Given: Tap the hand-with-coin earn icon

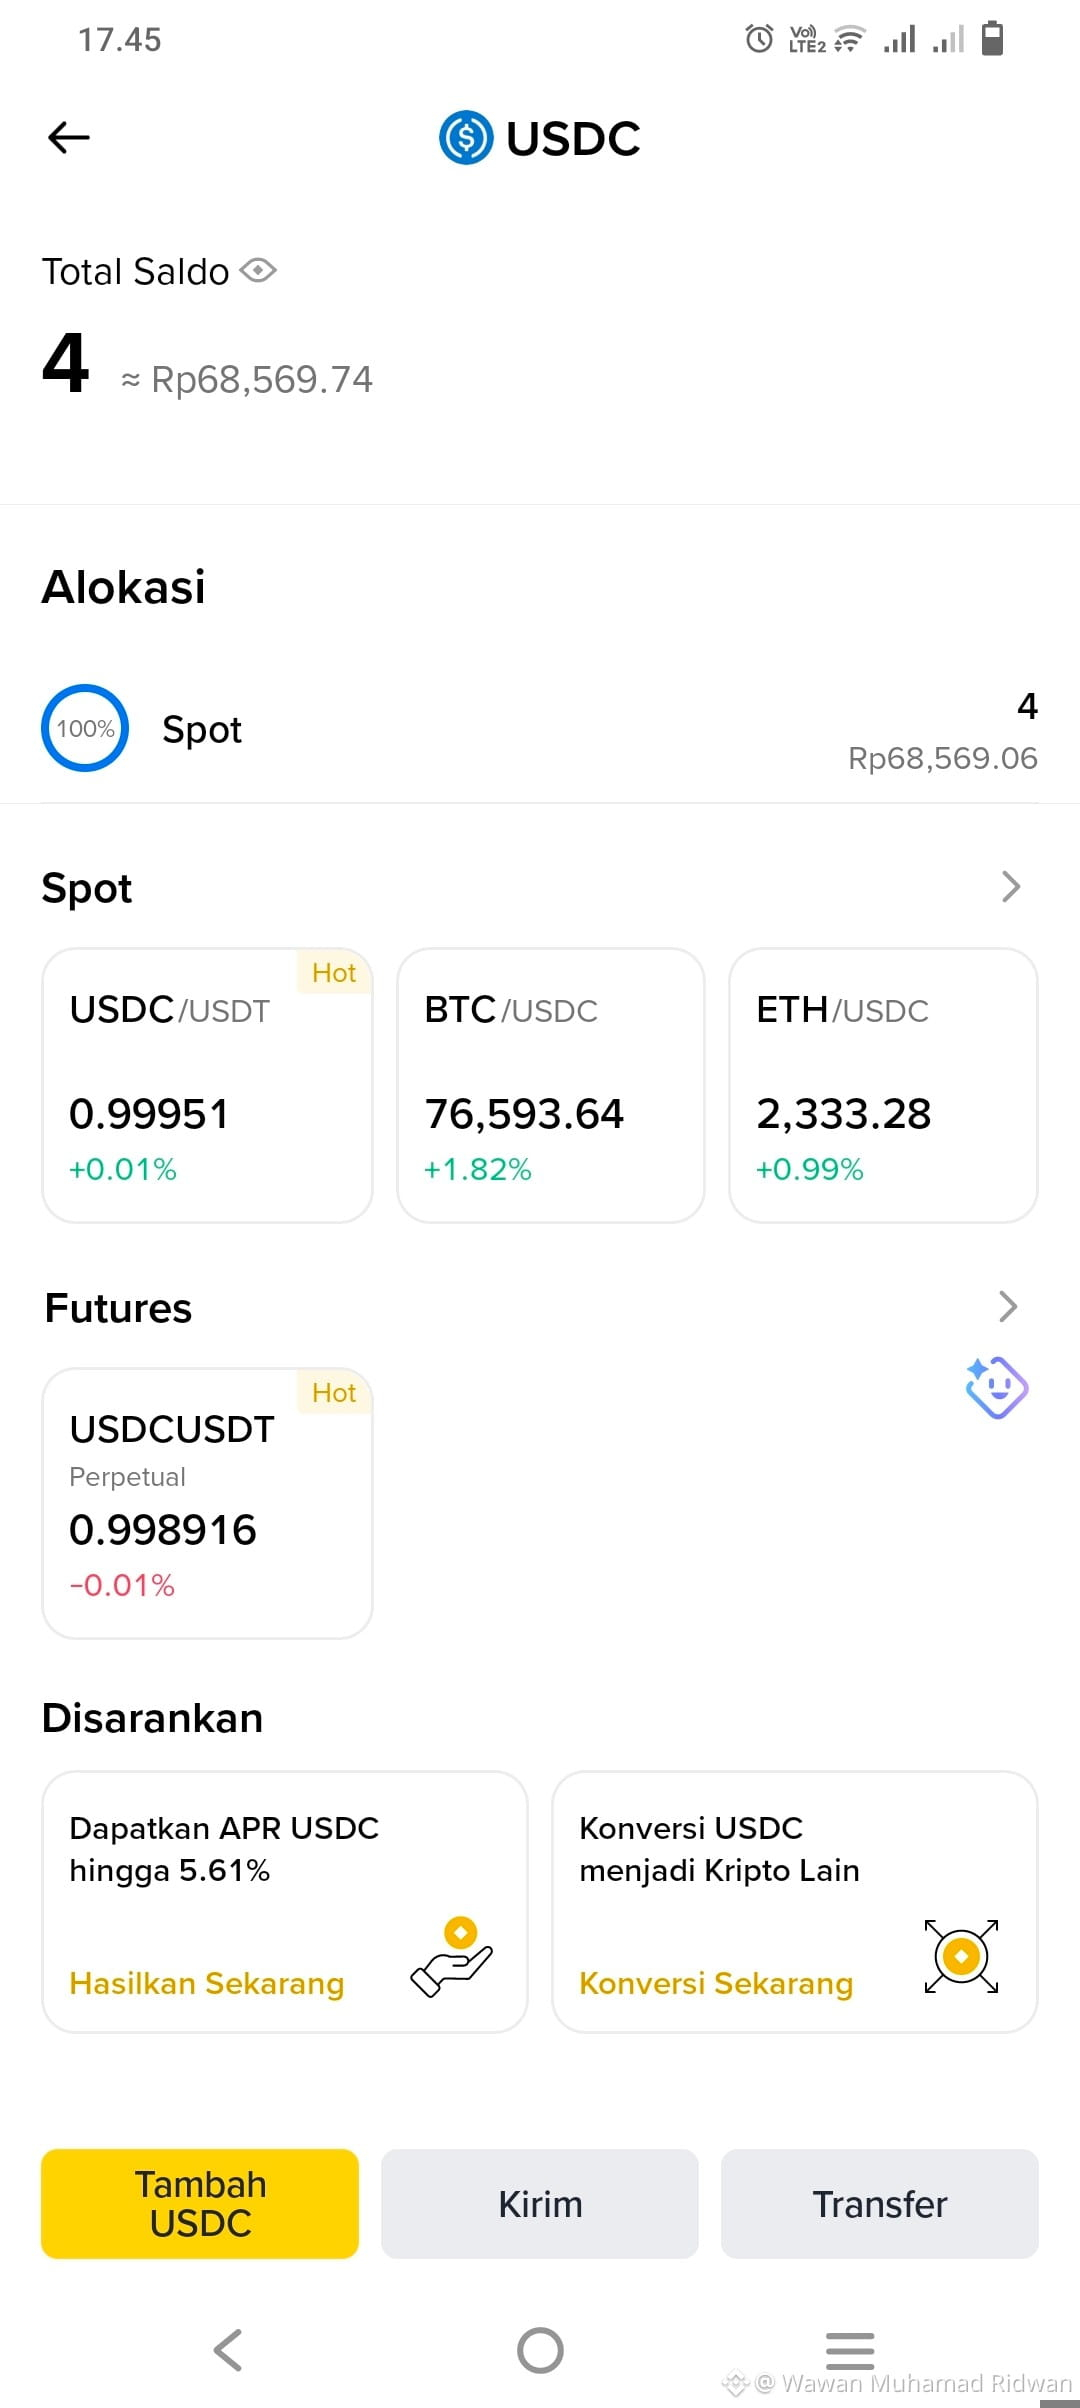Looking at the screenshot, I should pos(452,1957).
